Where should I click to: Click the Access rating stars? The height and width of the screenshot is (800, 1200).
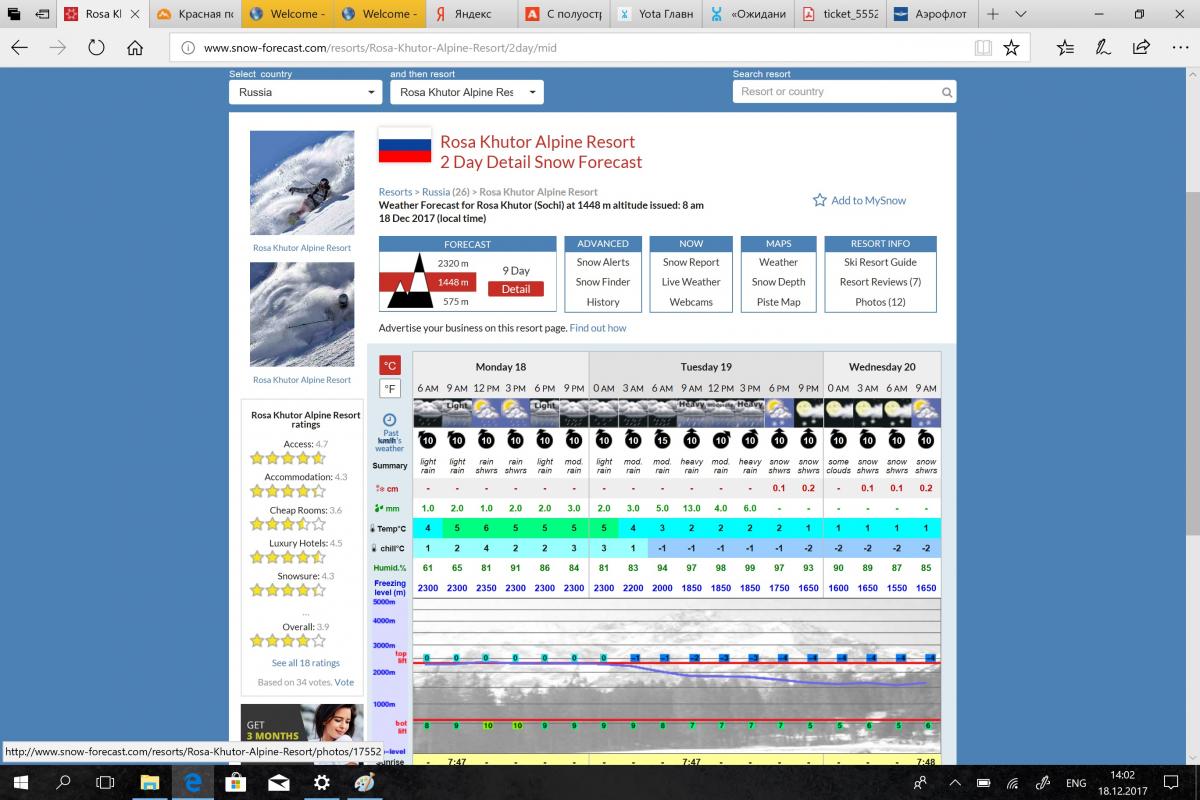288,457
